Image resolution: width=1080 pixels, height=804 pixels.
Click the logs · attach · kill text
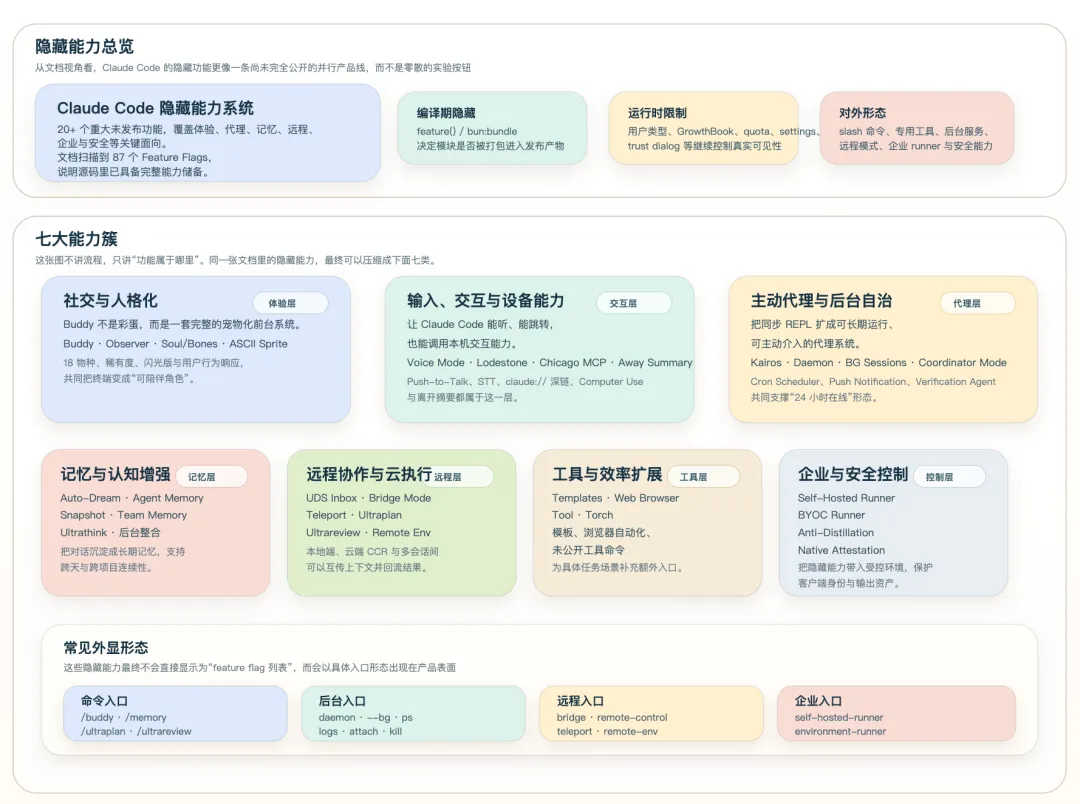coord(360,732)
